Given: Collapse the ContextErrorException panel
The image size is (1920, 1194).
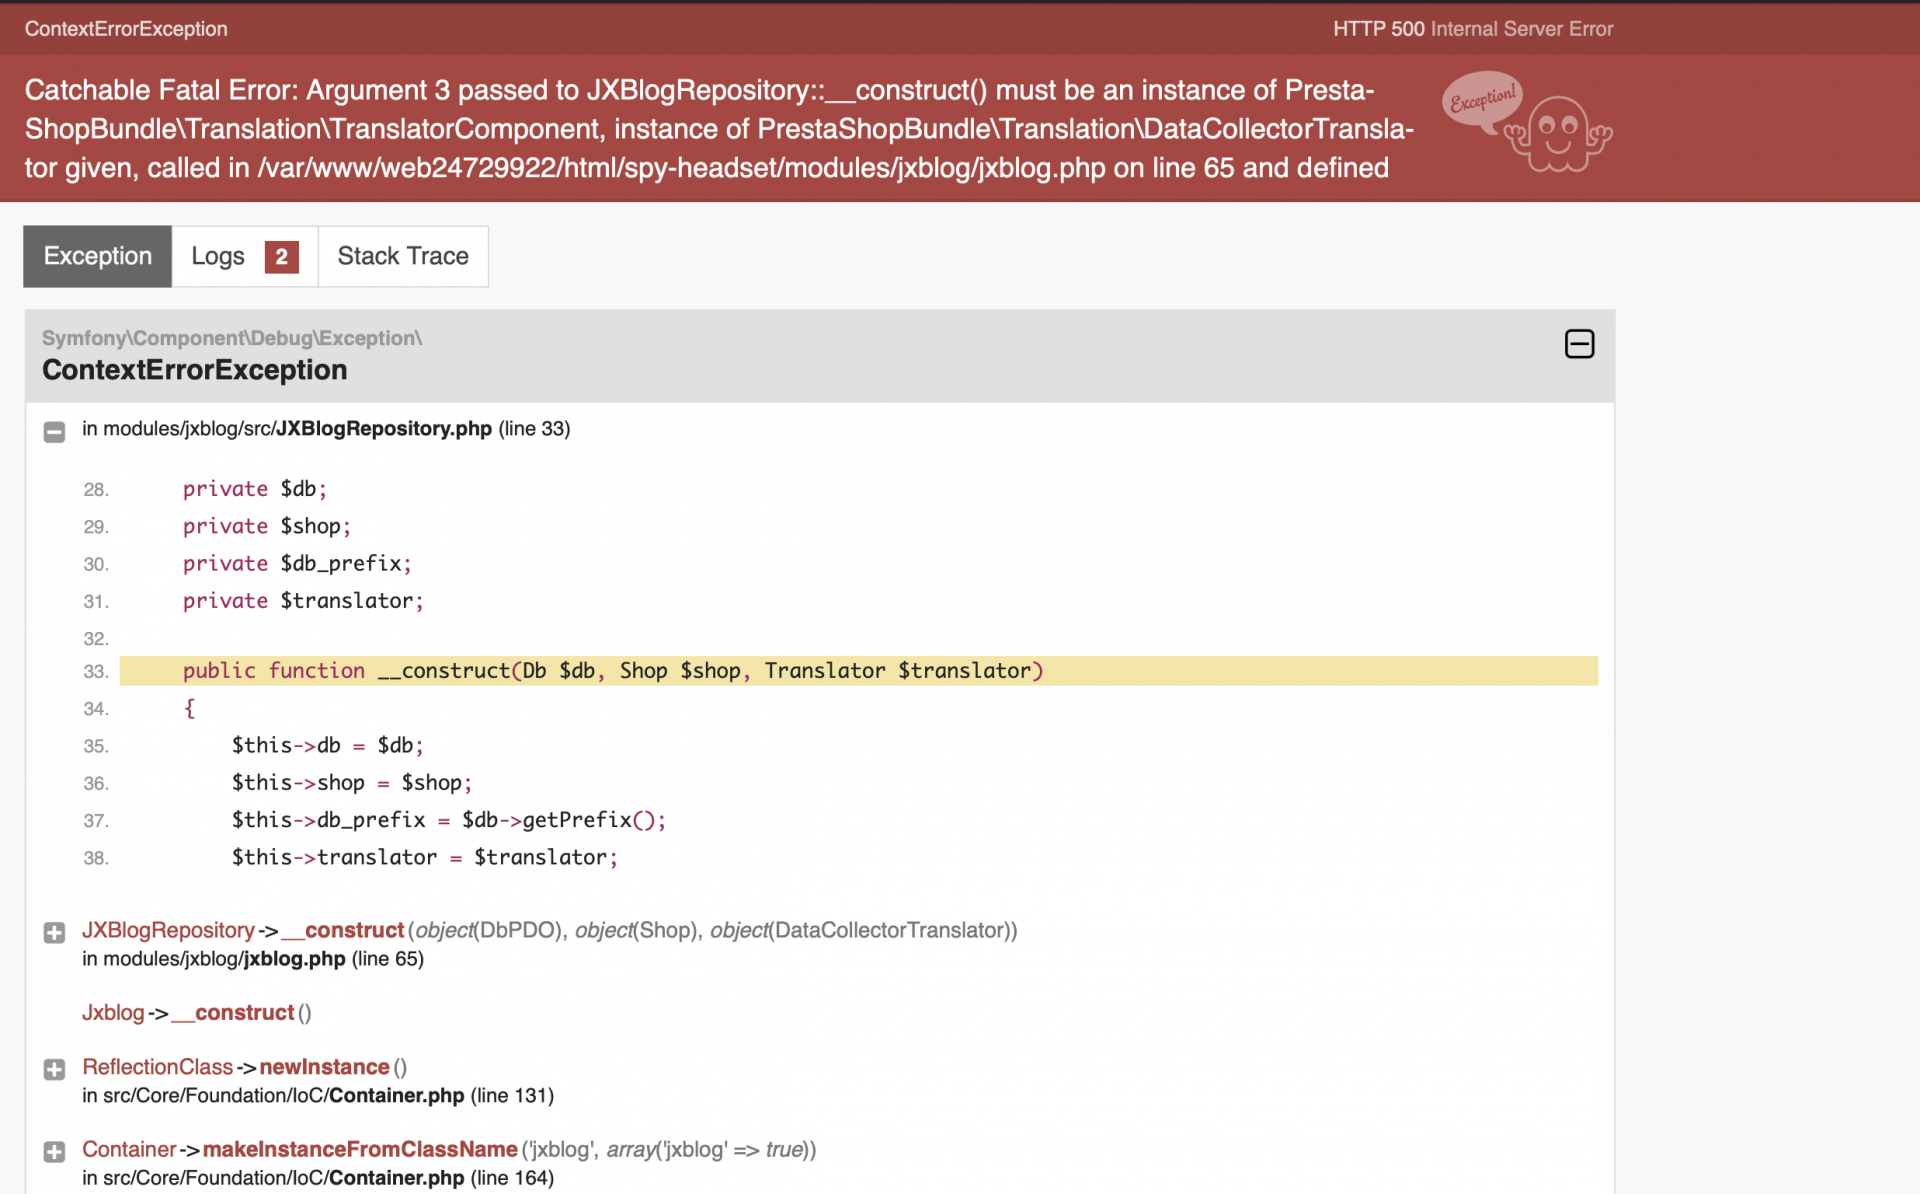Looking at the screenshot, I should [x=1579, y=344].
